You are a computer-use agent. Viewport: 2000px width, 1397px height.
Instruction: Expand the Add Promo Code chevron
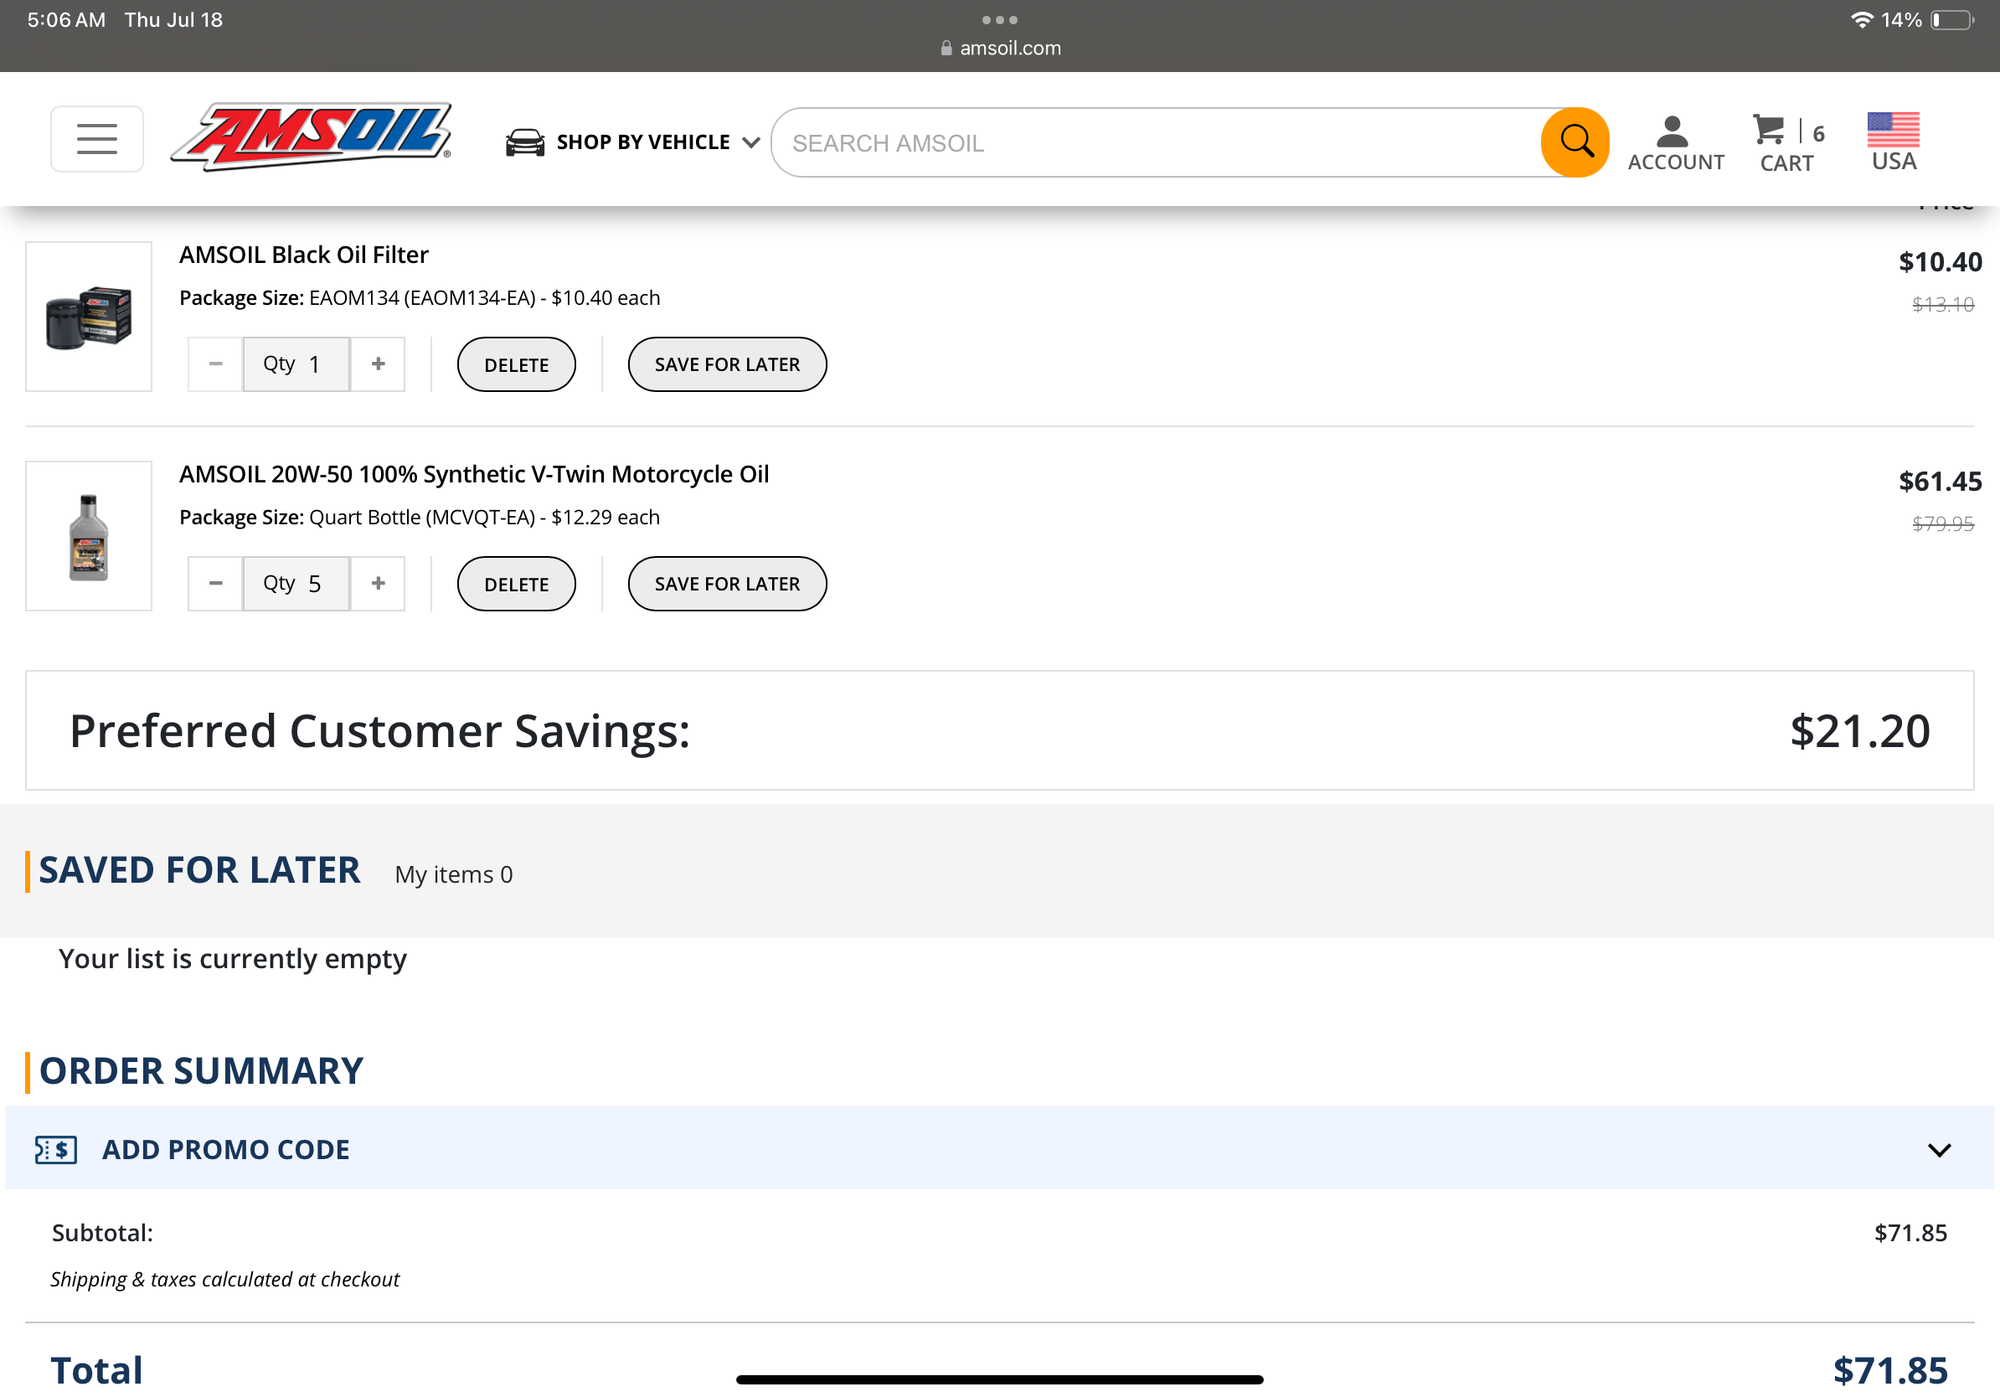coord(1939,1150)
